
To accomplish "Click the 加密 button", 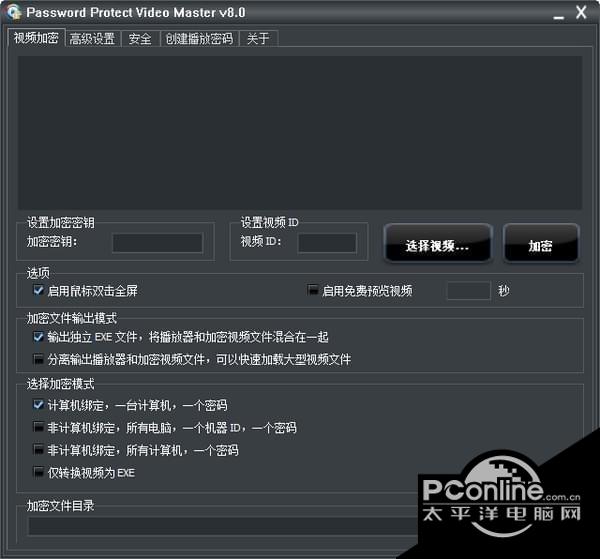I will click(541, 243).
